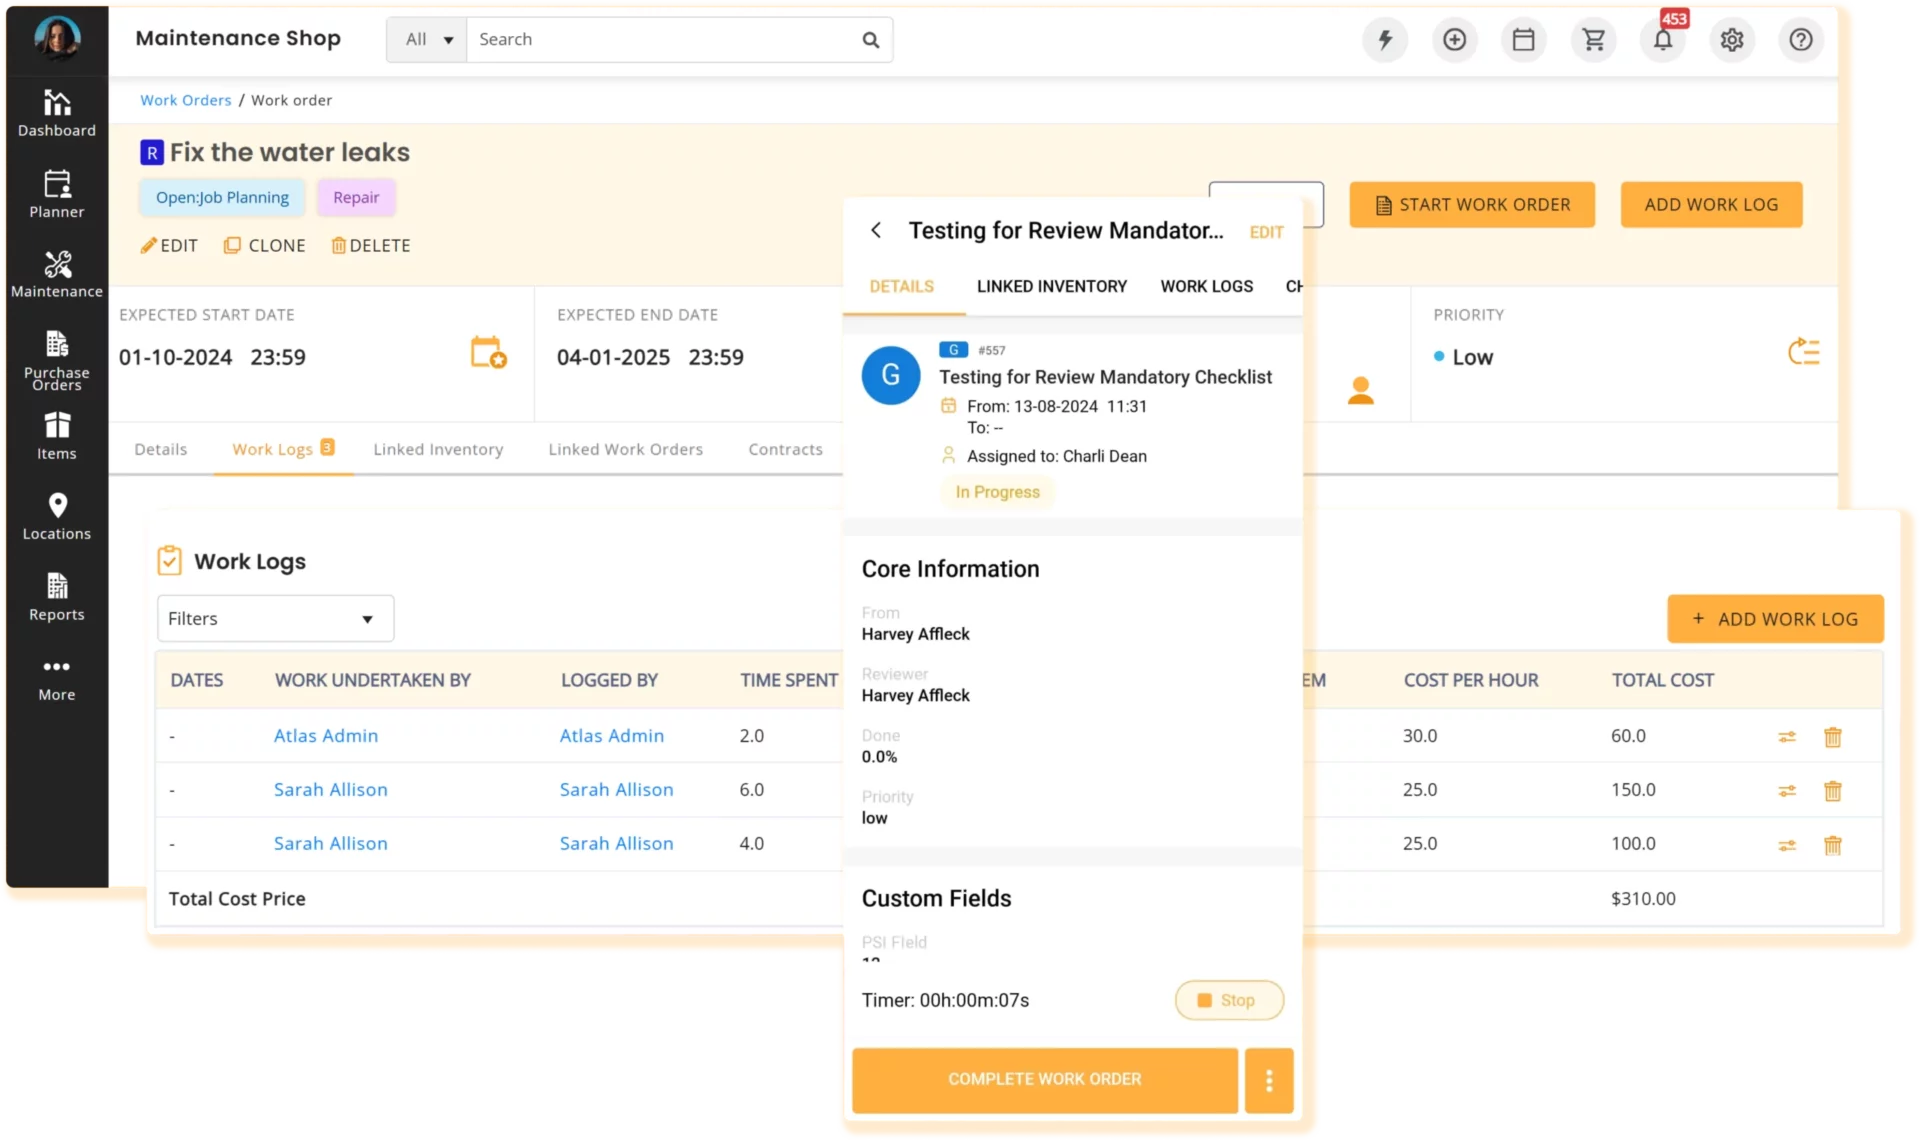
Task: Click expected start date calendar icon
Action: (x=488, y=353)
